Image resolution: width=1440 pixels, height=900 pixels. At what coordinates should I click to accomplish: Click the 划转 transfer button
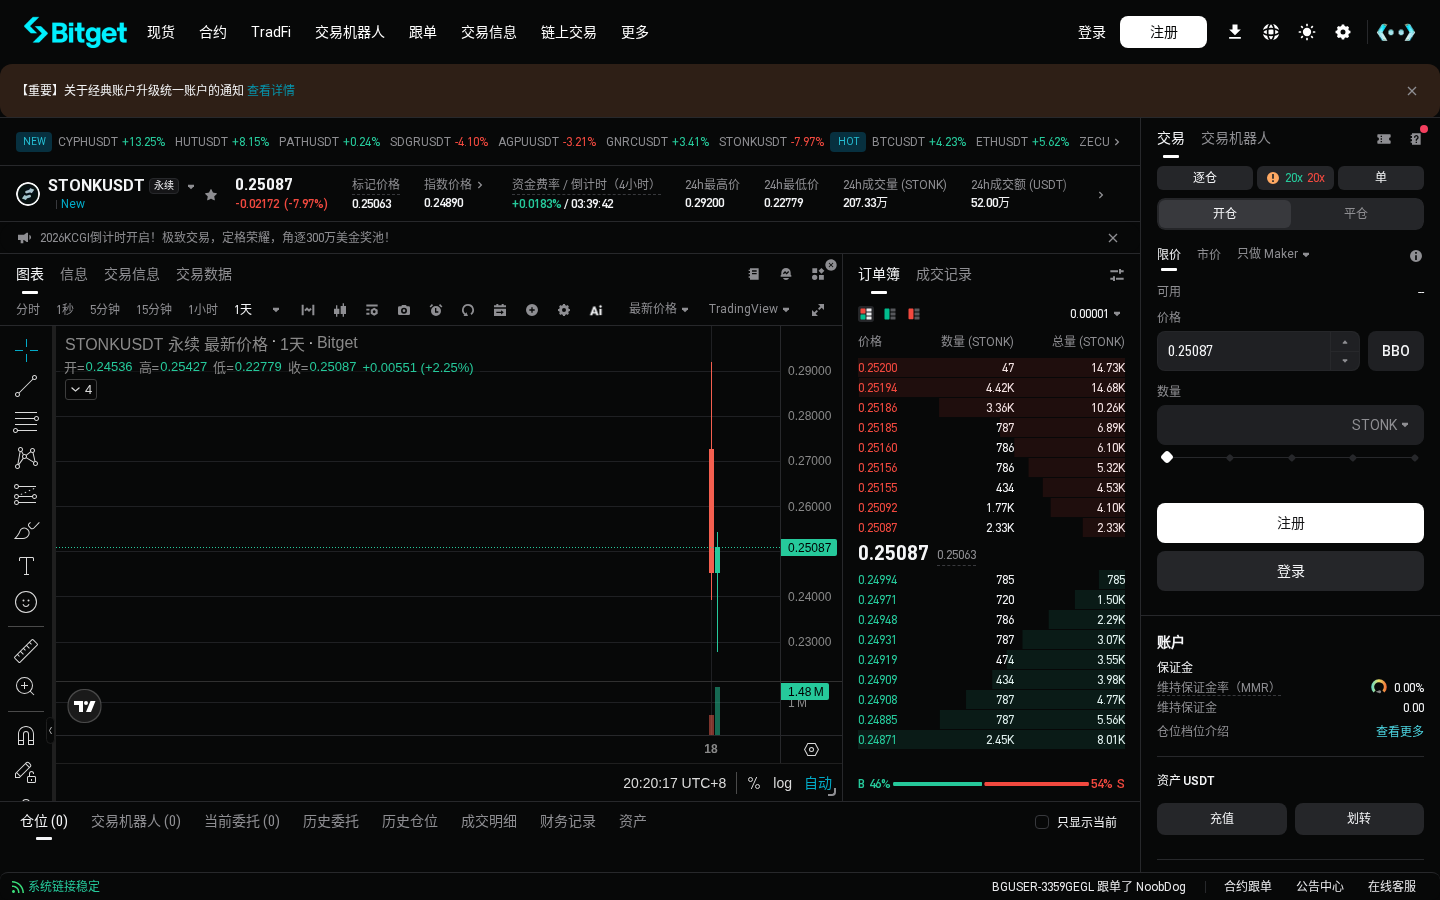pyautogui.click(x=1359, y=819)
